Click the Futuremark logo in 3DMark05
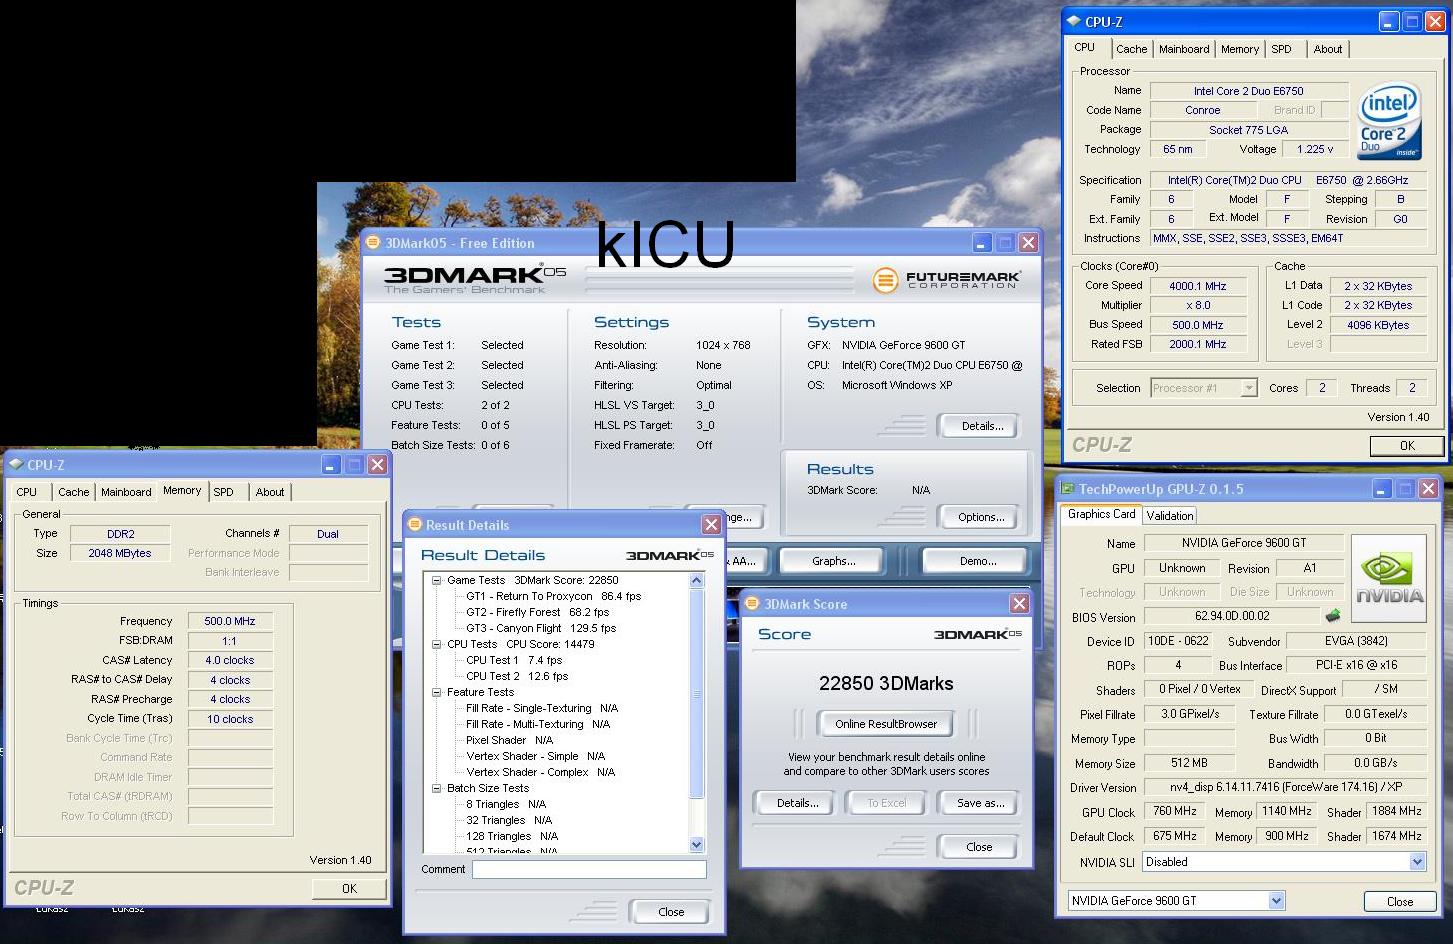The width and height of the screenshot is (1453, 944). [x=945, y=280]
